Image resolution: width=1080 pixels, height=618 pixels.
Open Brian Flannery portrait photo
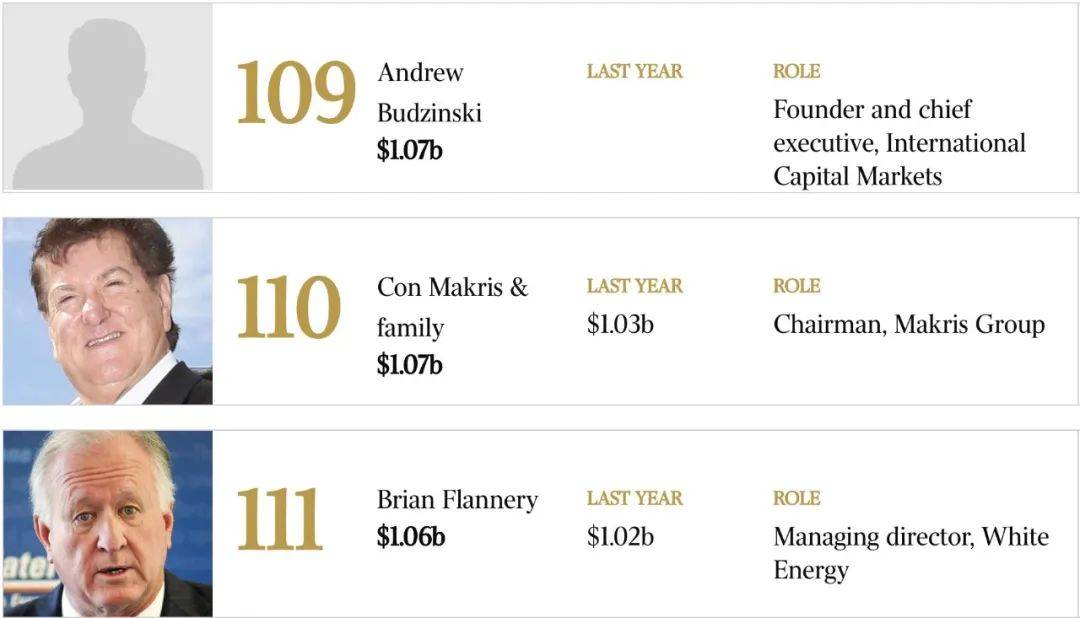pyautogui.click(x=108, y=524)
